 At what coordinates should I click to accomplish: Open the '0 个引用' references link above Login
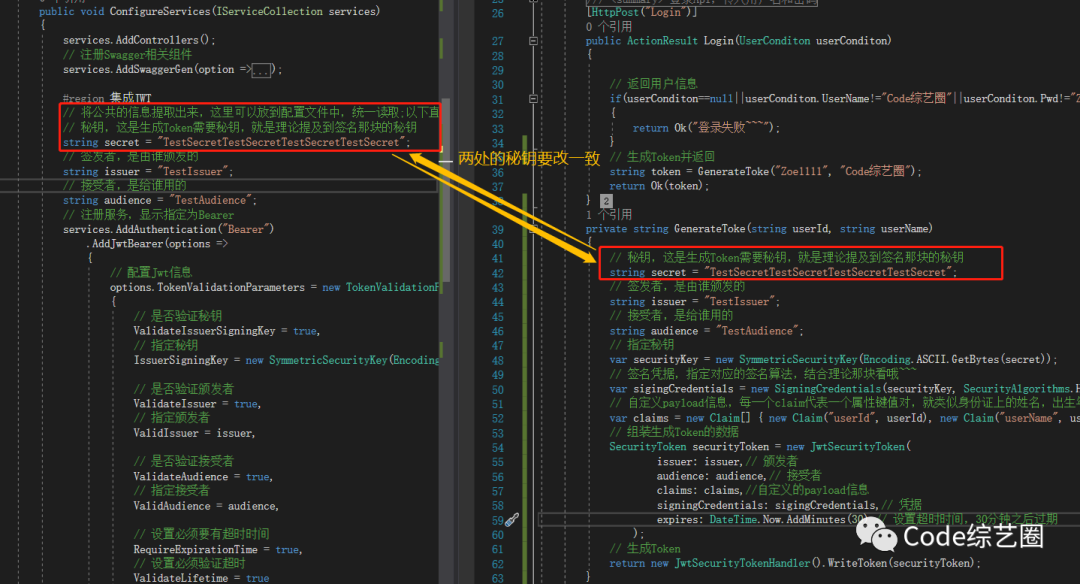pos(603,26)
